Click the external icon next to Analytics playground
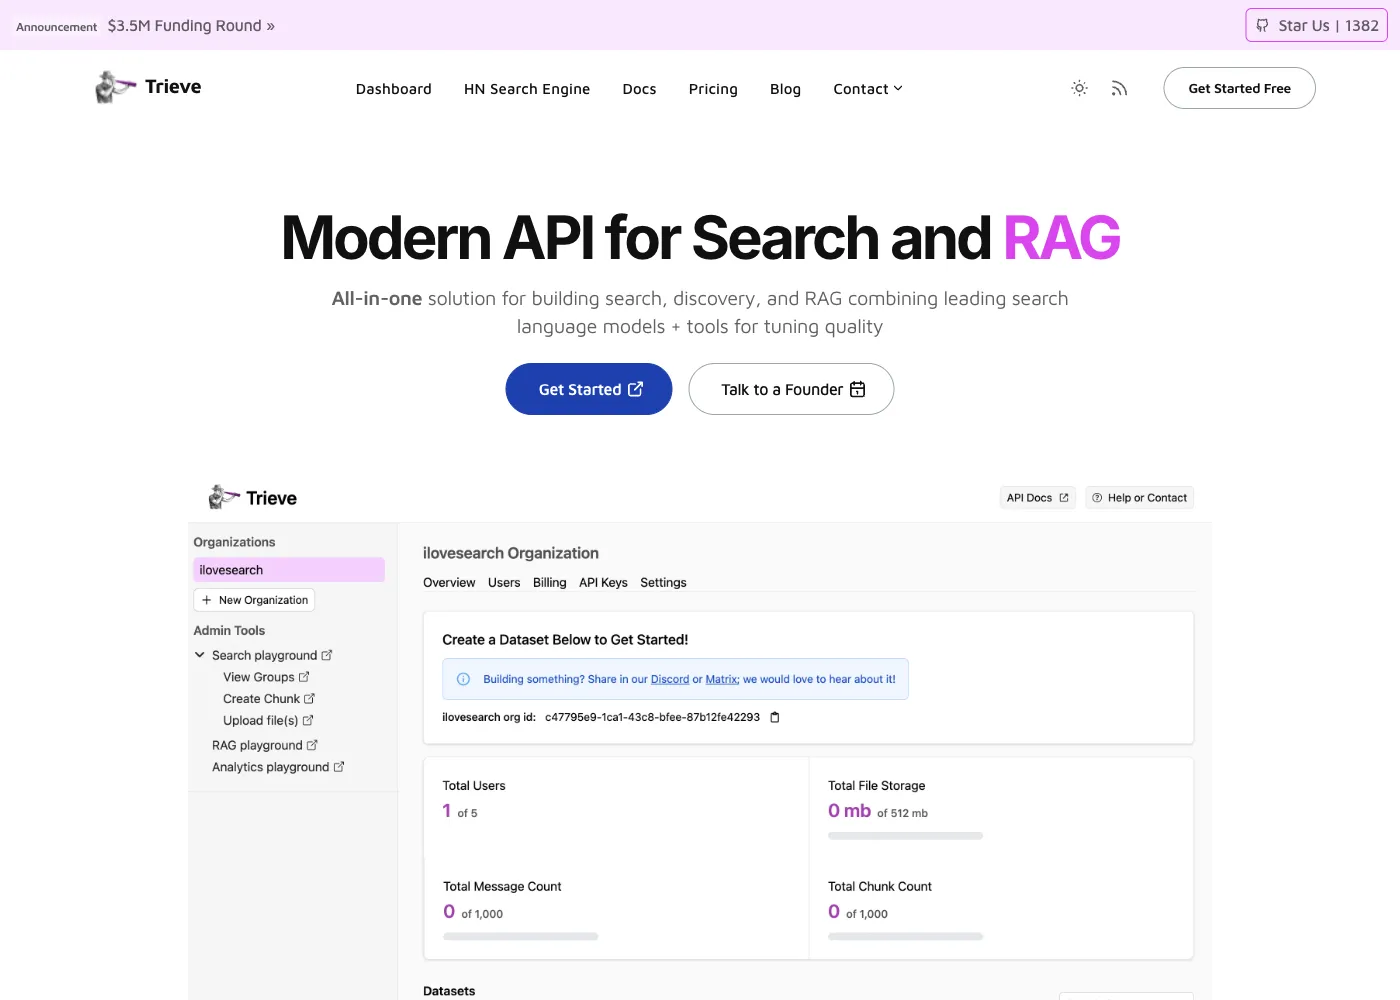Viewport: 1400px width, 1000px height. 339,767
